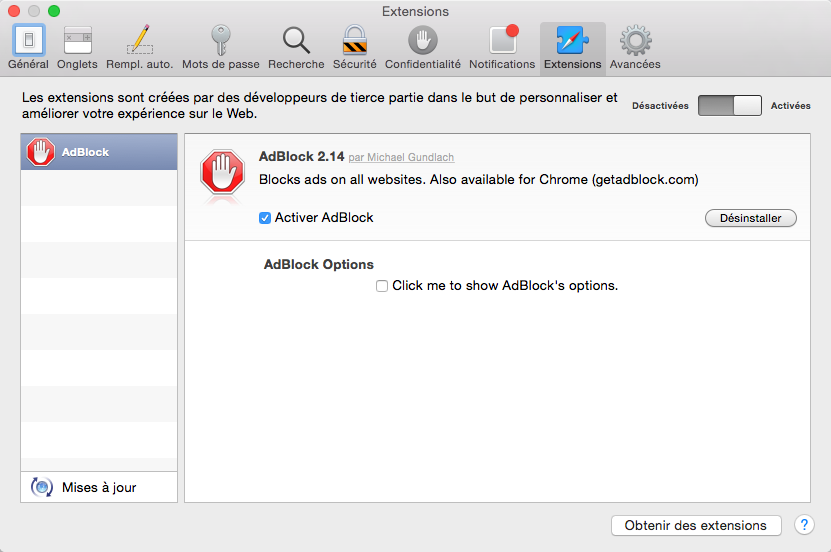This screenshot has height=552, width=831.
Task: Select the Extensions toolbar tab
Action: point(573,47)
